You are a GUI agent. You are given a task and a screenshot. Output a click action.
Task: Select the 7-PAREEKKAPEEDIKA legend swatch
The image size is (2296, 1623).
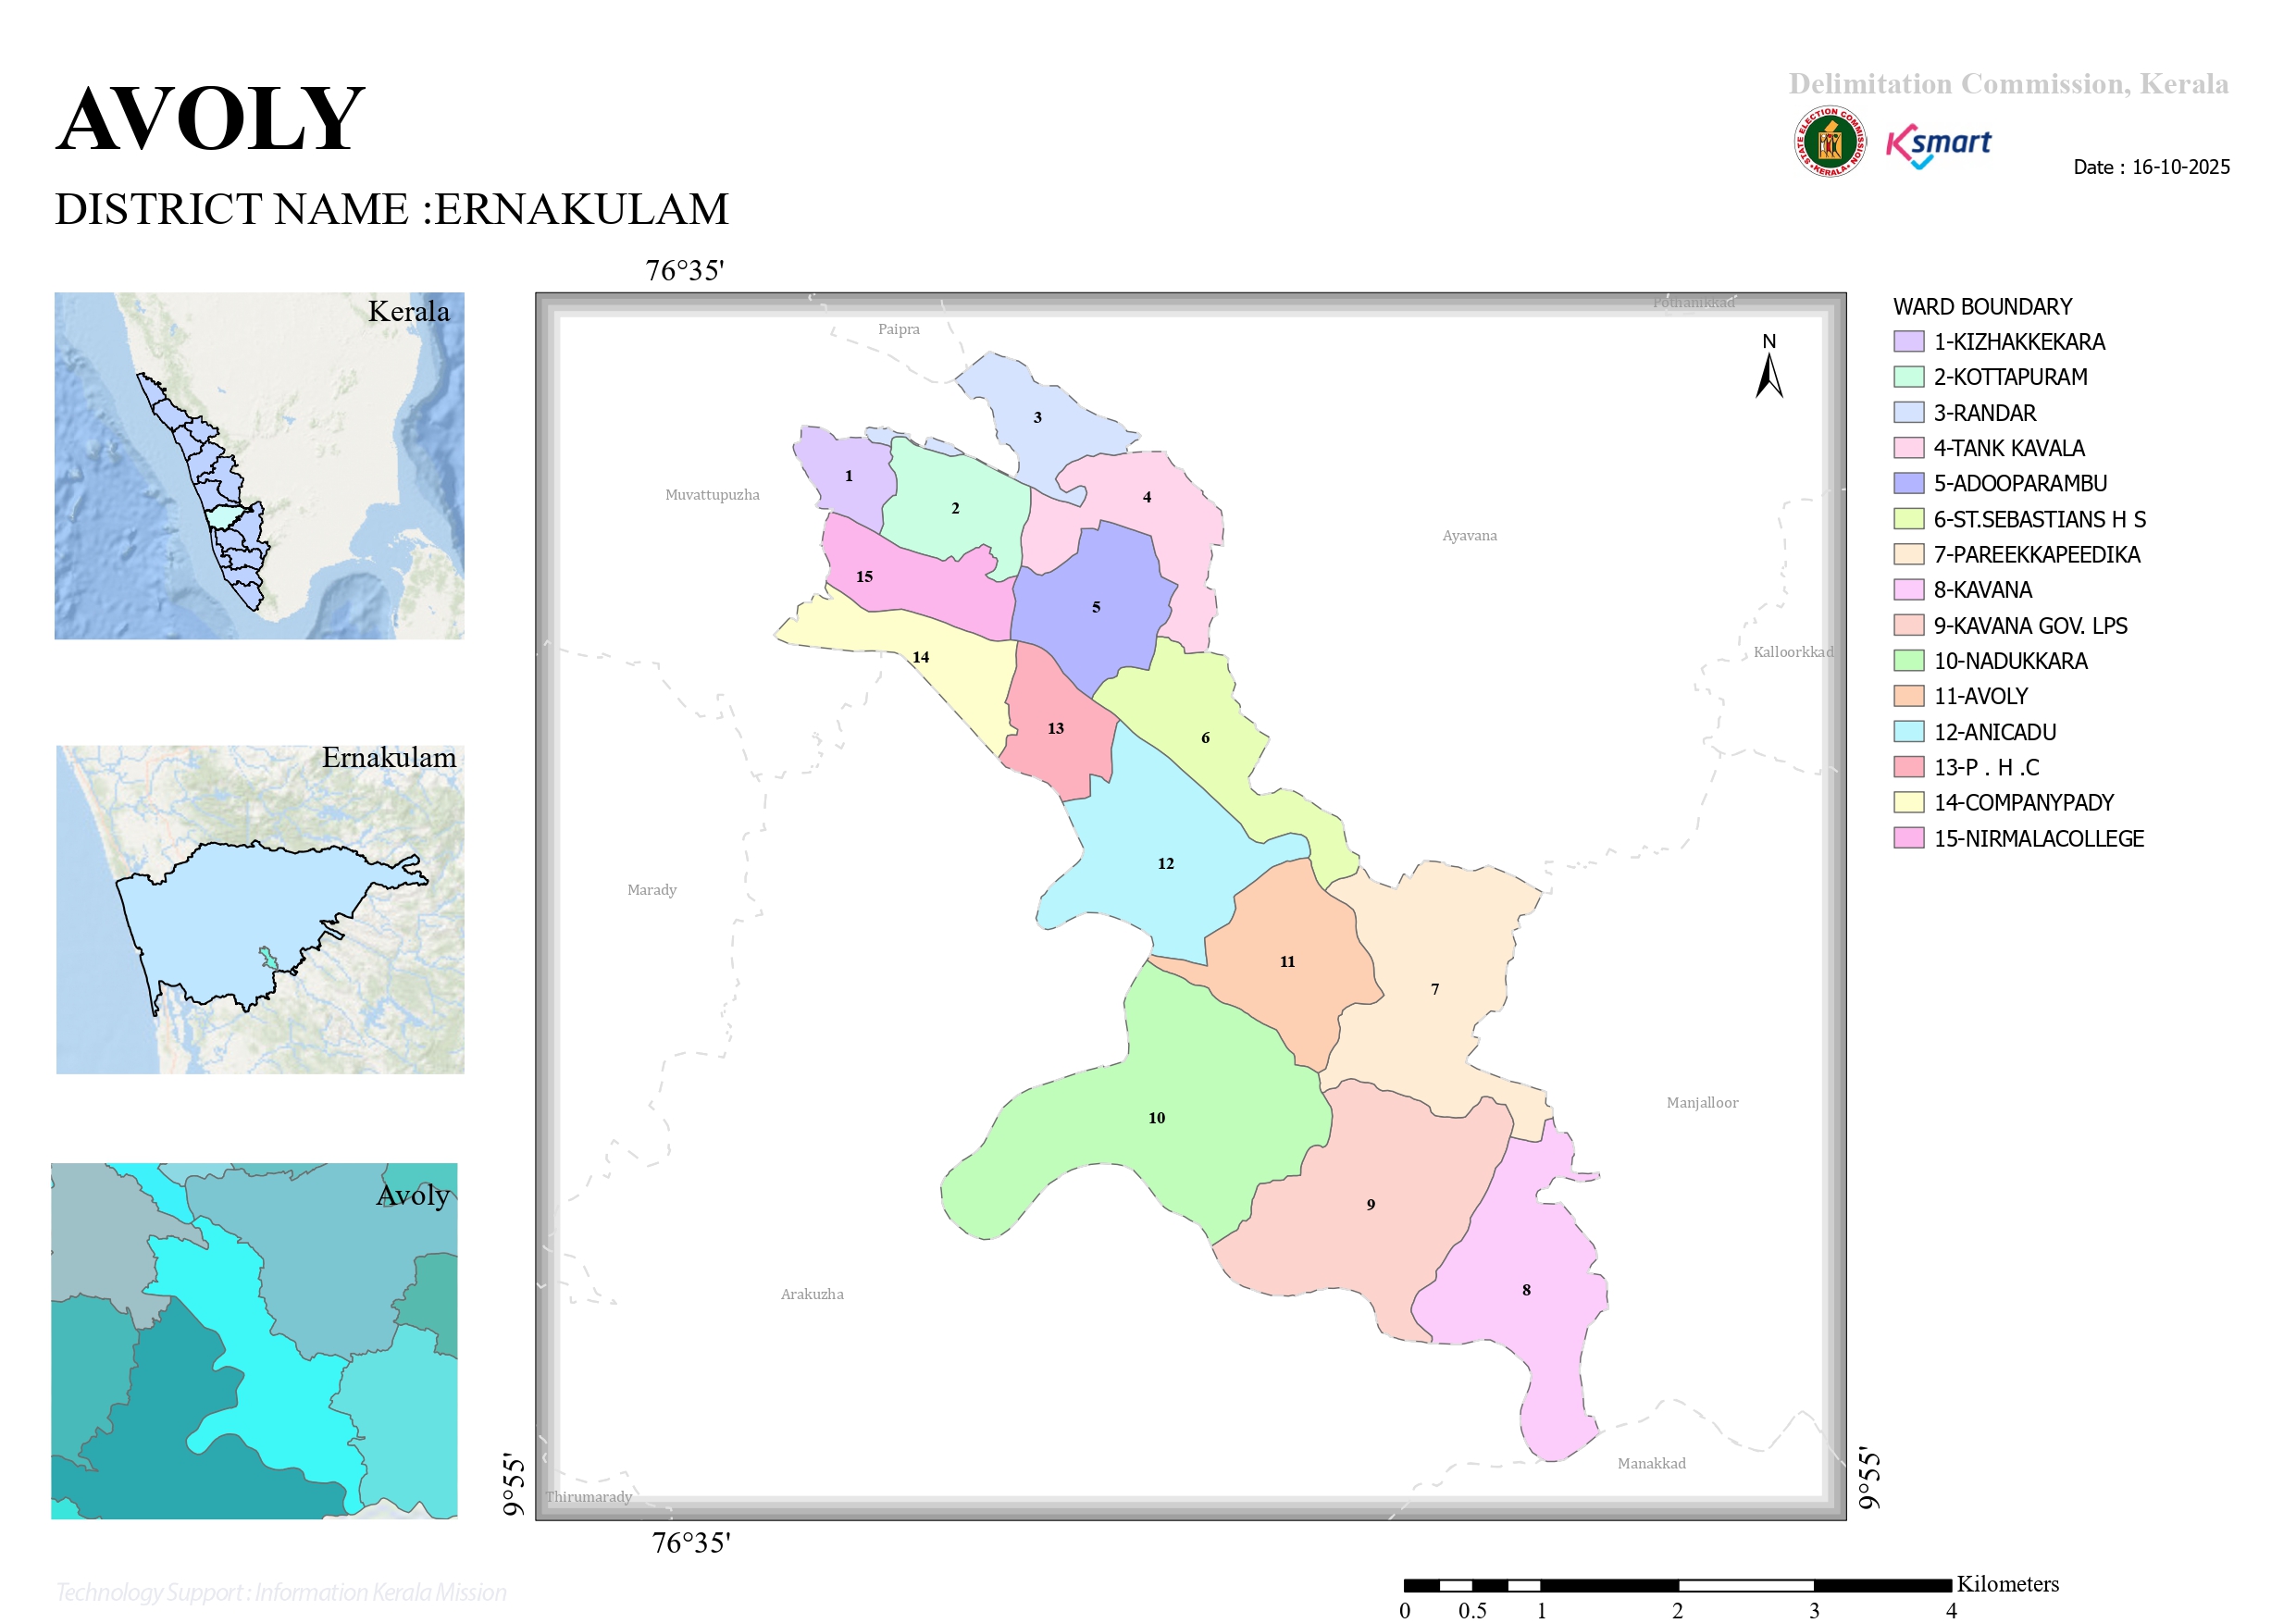1908,554
